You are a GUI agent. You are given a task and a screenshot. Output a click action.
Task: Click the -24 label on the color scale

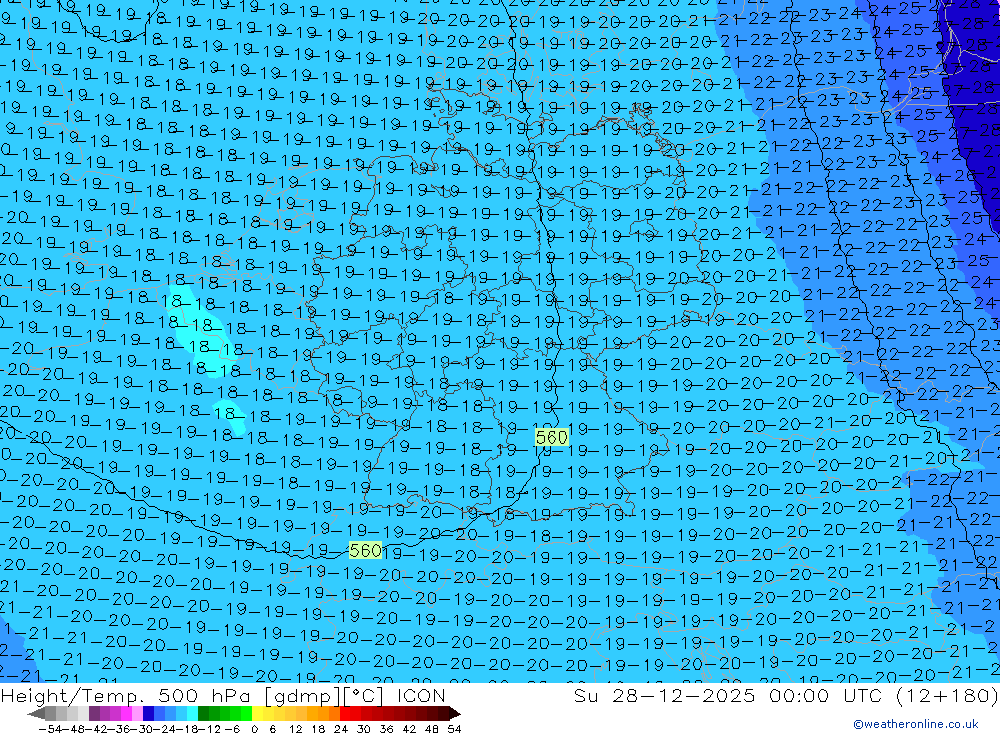pyautogui.click(x=165, y=729)
